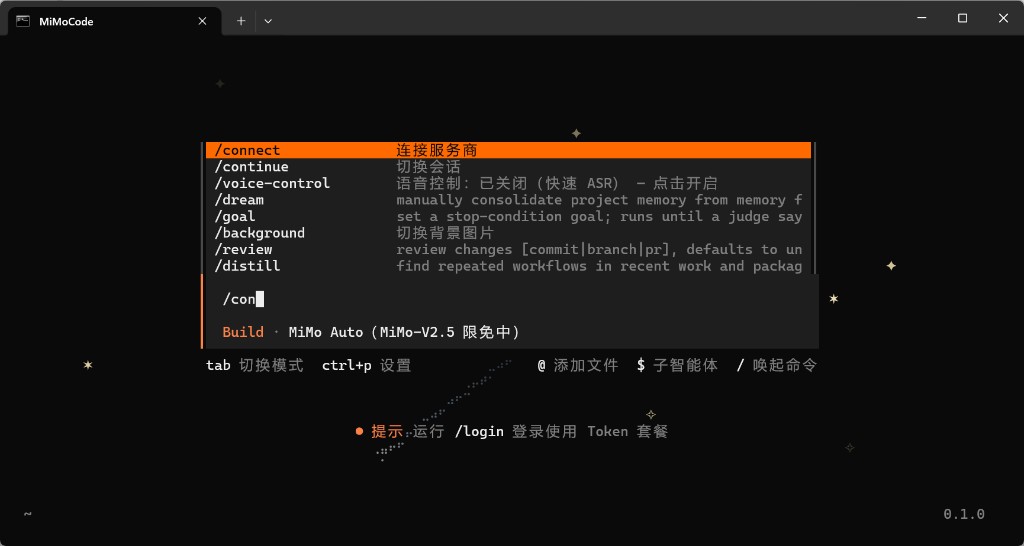Click the terminal icon on MiMoCode tab

tap(23, 21)
